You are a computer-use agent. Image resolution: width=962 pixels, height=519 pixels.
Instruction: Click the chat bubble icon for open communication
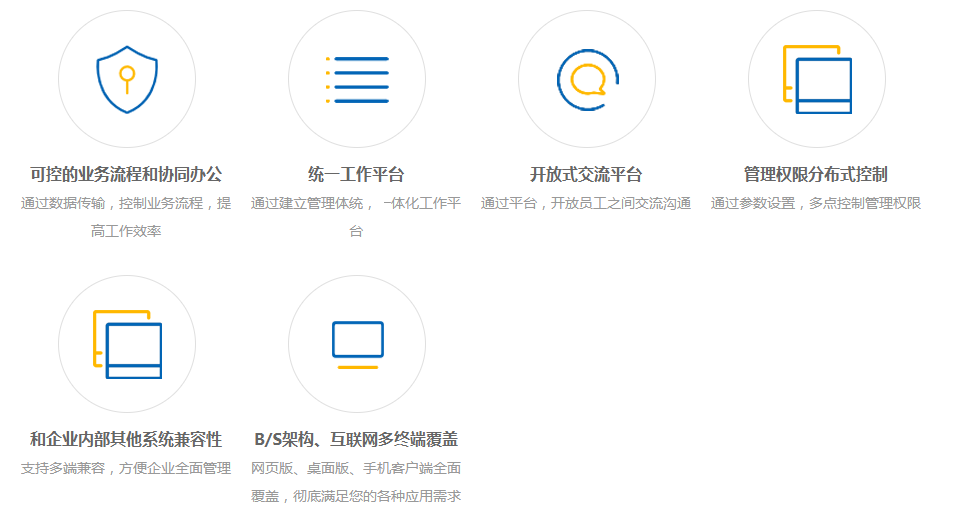click(x=587, y=79)
